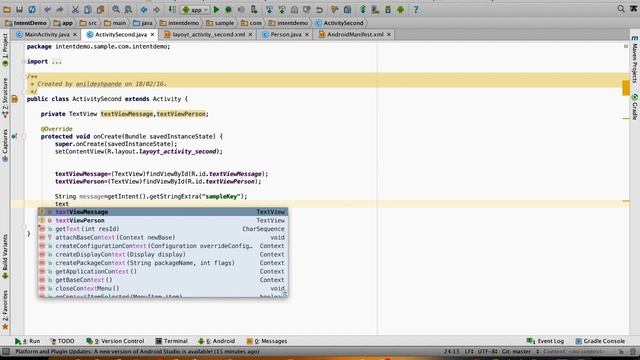Open the Event Log panel
Image resolution: width=640 pixels, height=360 pixels.
point(545,341)
